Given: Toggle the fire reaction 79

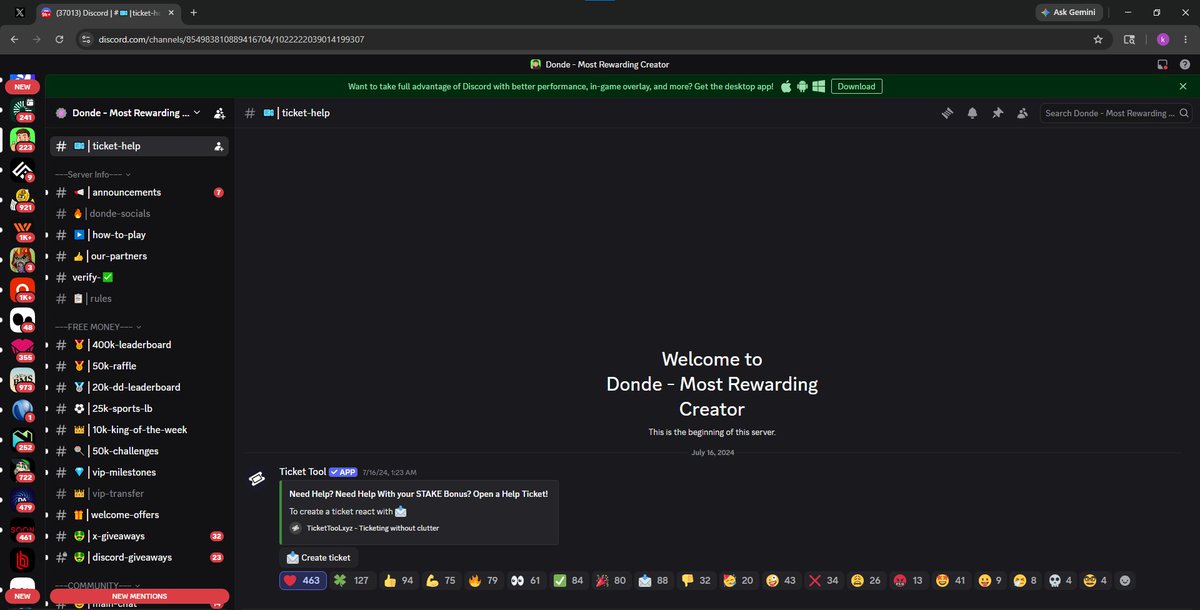Looking at the screenshot, I should click(x=484, y=580).
